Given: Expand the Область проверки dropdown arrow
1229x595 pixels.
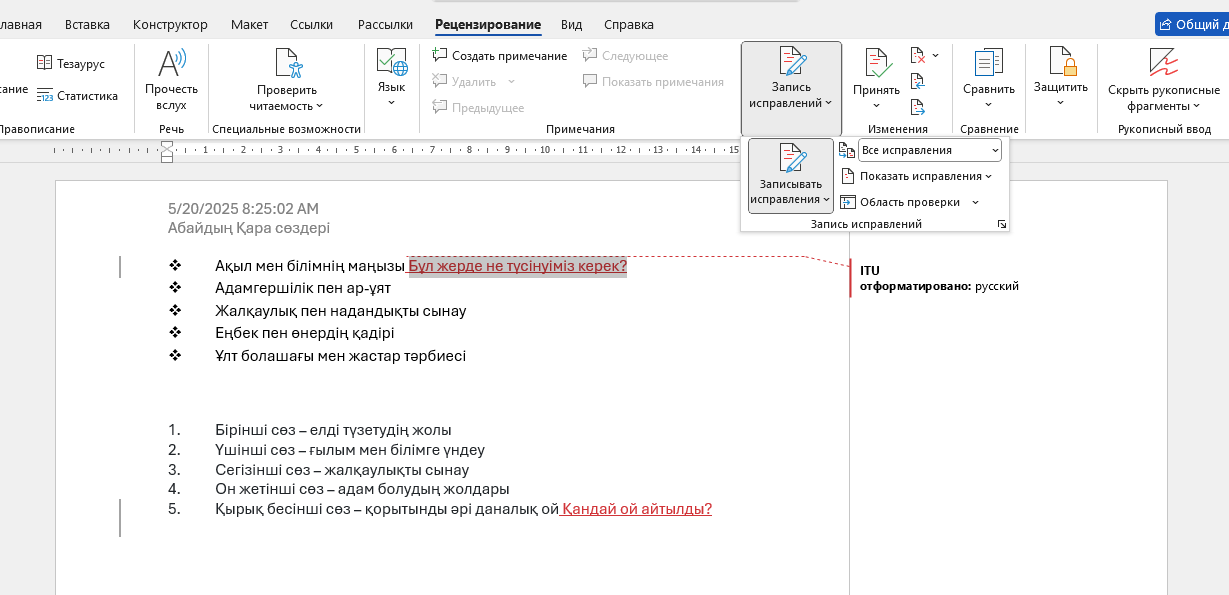Looking at the screenshot, I should click(x=975, y=202).
